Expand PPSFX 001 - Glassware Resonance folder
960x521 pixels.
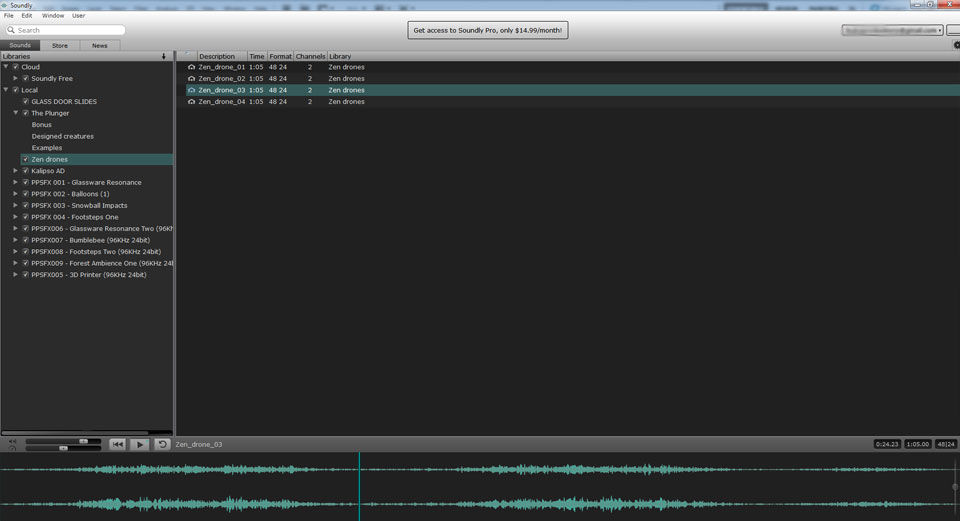pyautogui.click(x=16, y=183)
